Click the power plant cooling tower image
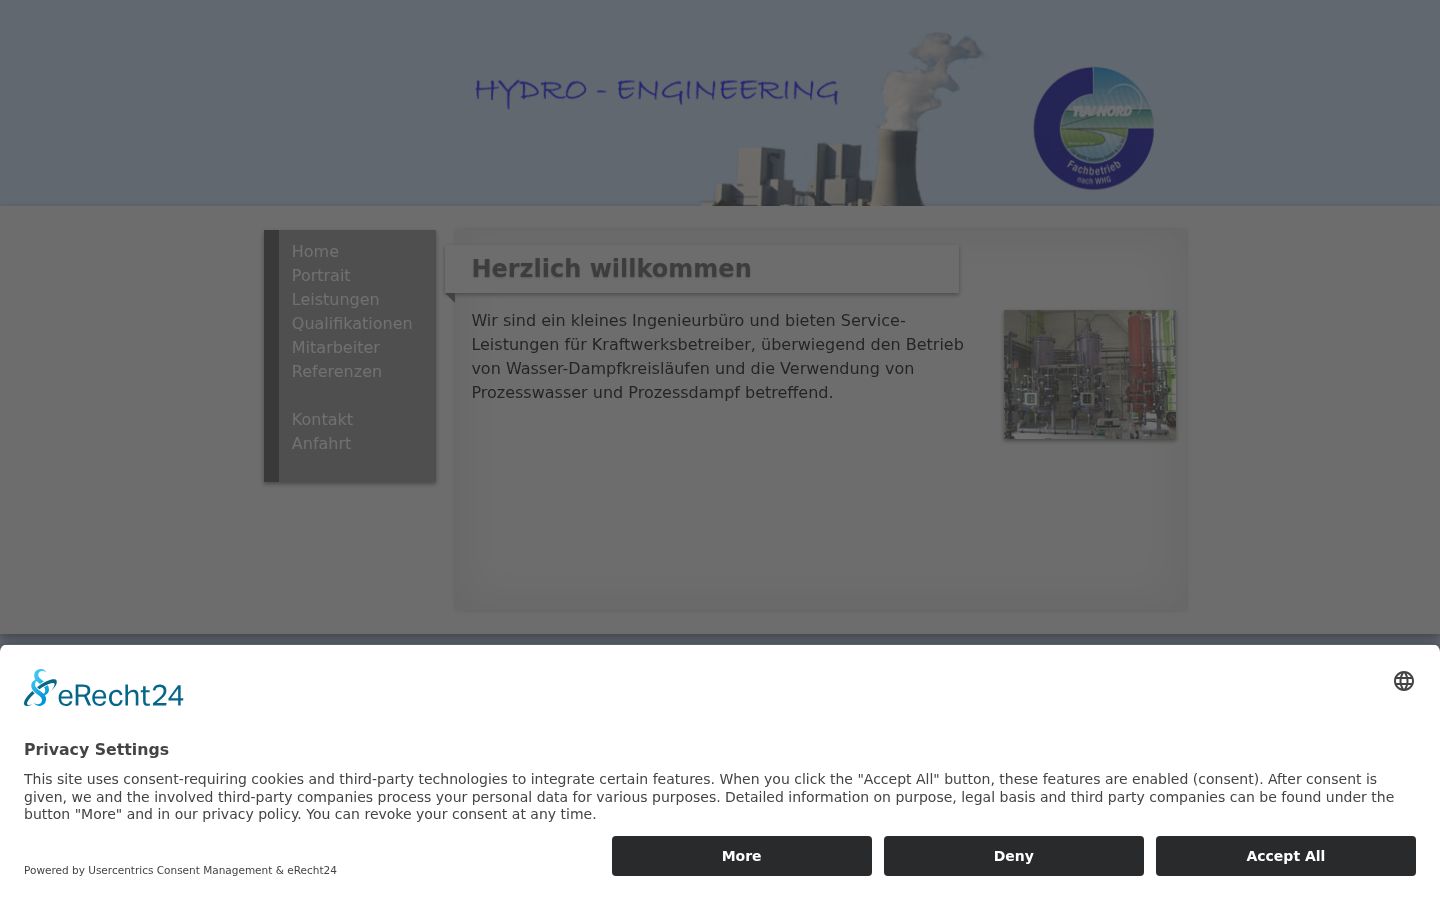The image size is (1440, 900). click(x=845, y=120)
